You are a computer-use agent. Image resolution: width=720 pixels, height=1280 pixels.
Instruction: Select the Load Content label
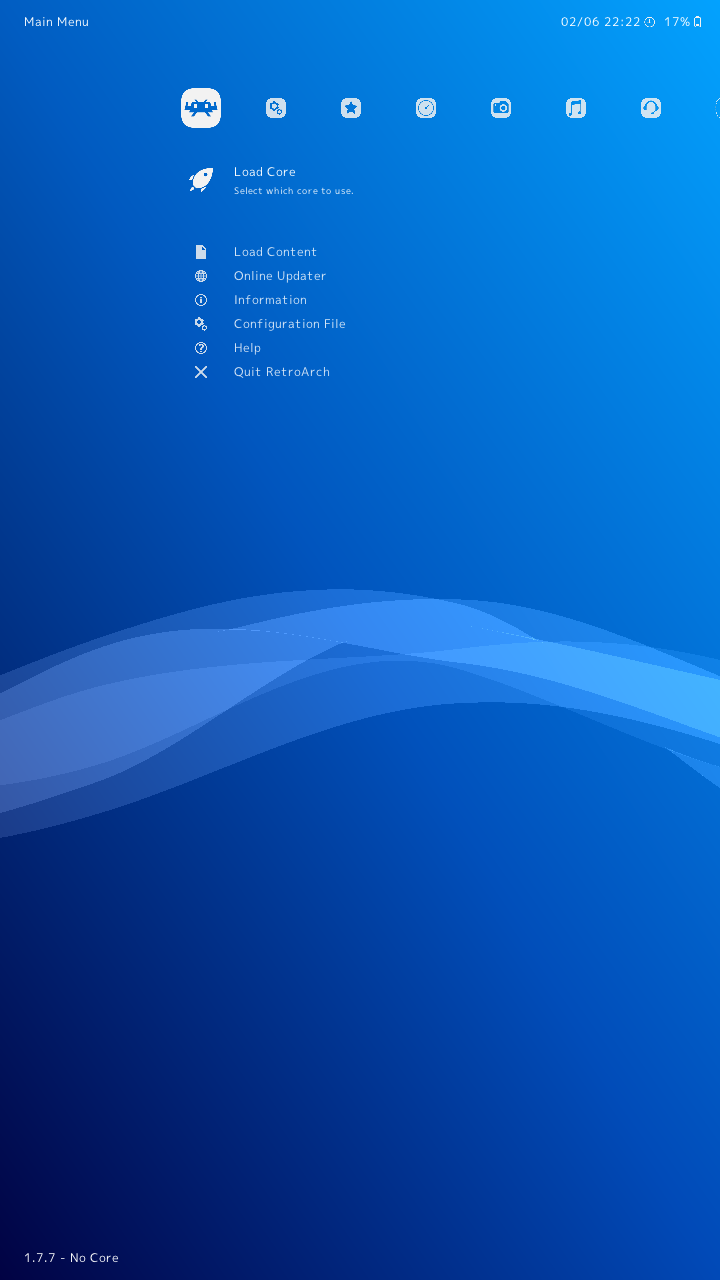click(275, 252)
